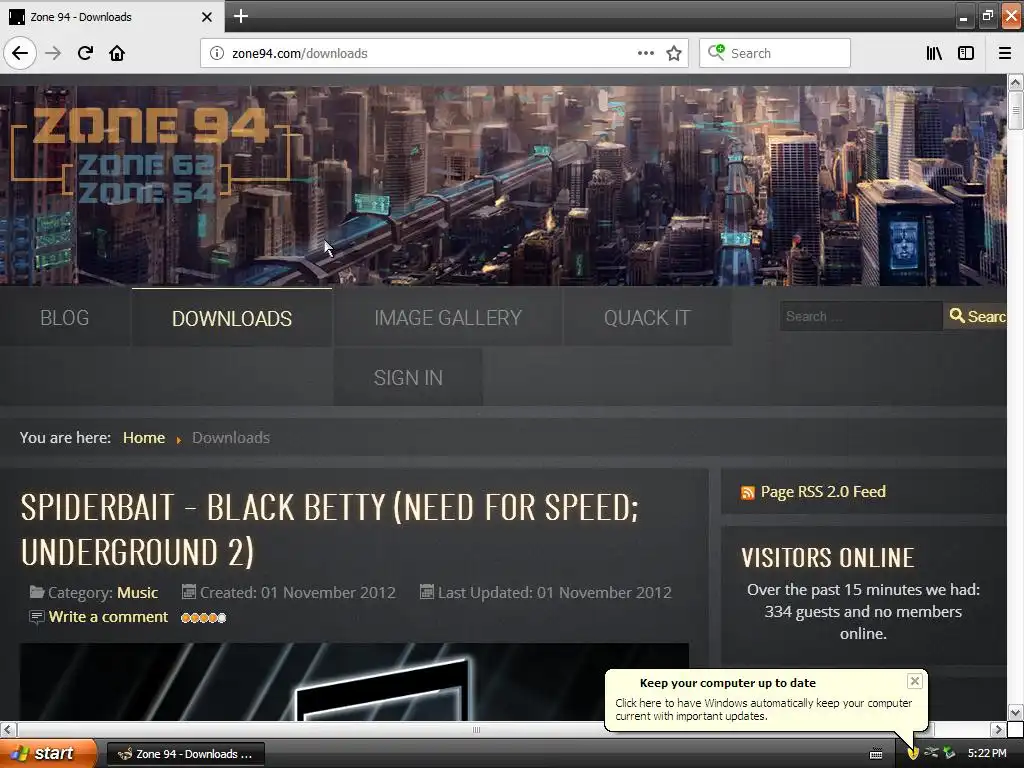Click the Created: 01 November 2012 text
This screenshot has width=1024, height=768.
coord(297,592)
